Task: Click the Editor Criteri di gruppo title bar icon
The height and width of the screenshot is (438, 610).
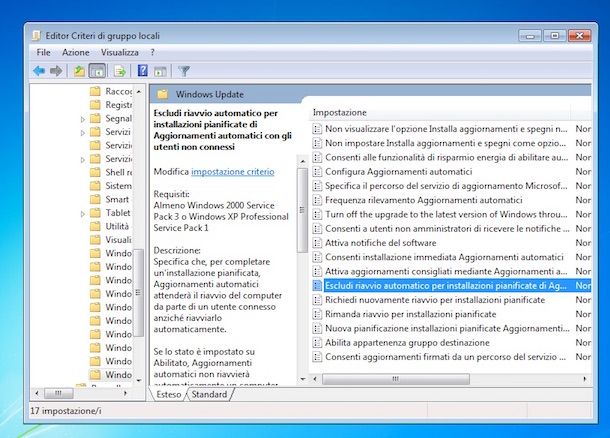Action: point(36,36)
